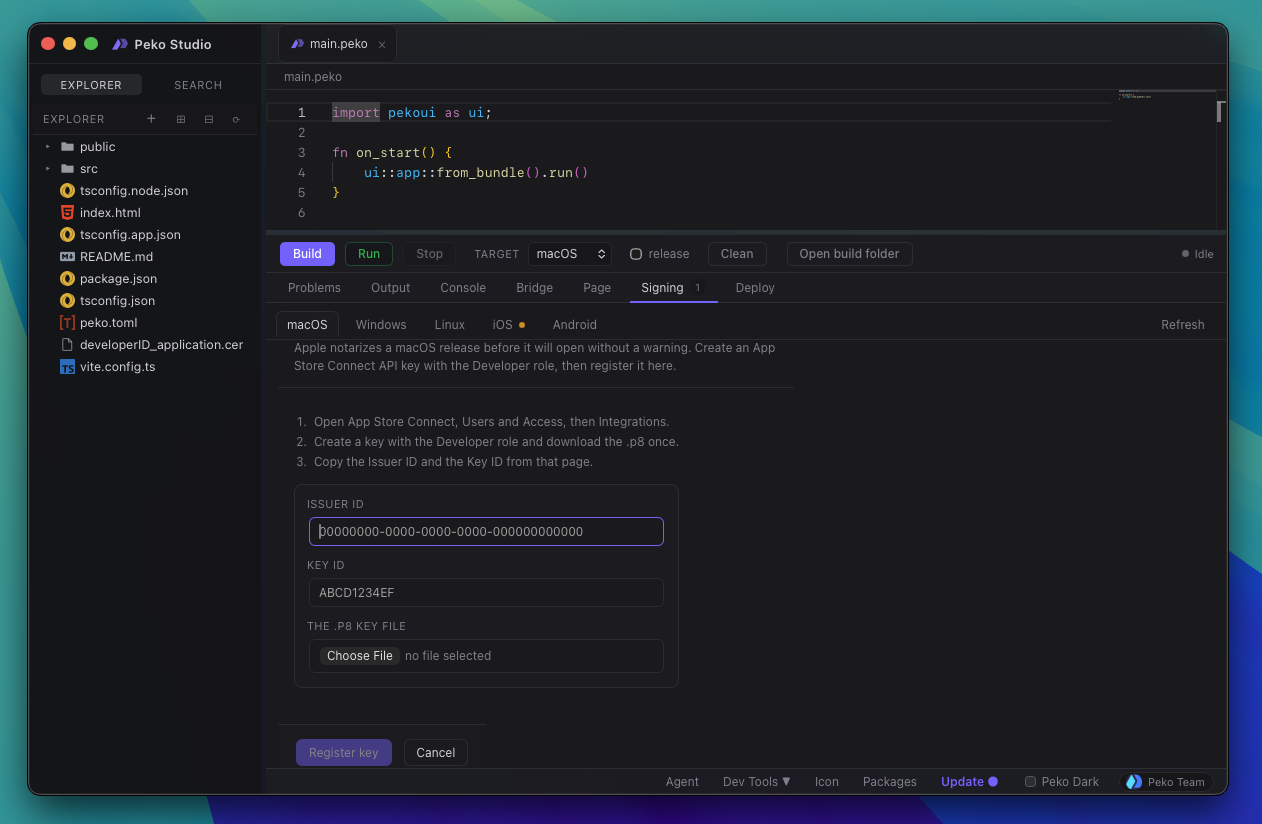Viewport: 1262px width, 824px height.
Task: Switch to the Output tab
Action: click(x=391, y=288)
